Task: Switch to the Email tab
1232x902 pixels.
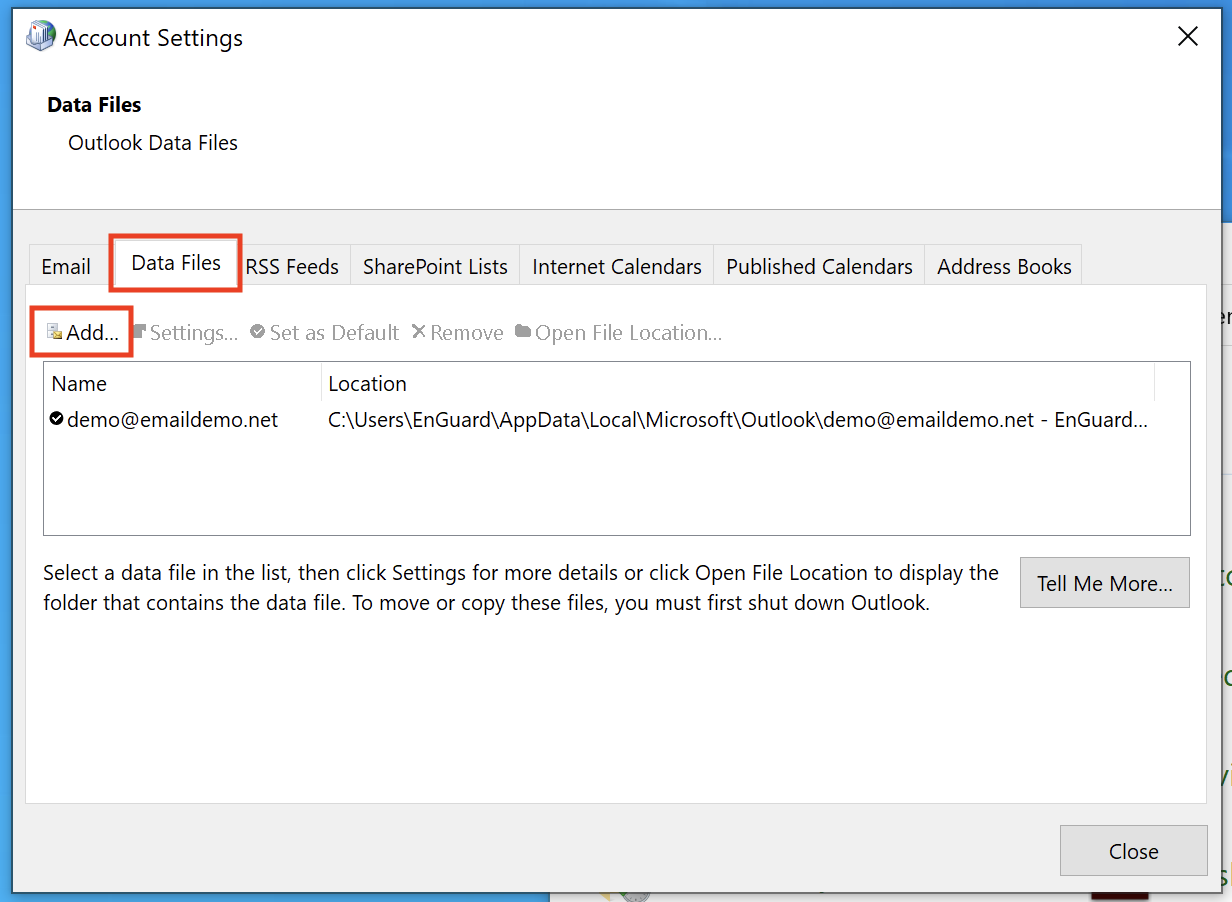Action: pos(66,267)
